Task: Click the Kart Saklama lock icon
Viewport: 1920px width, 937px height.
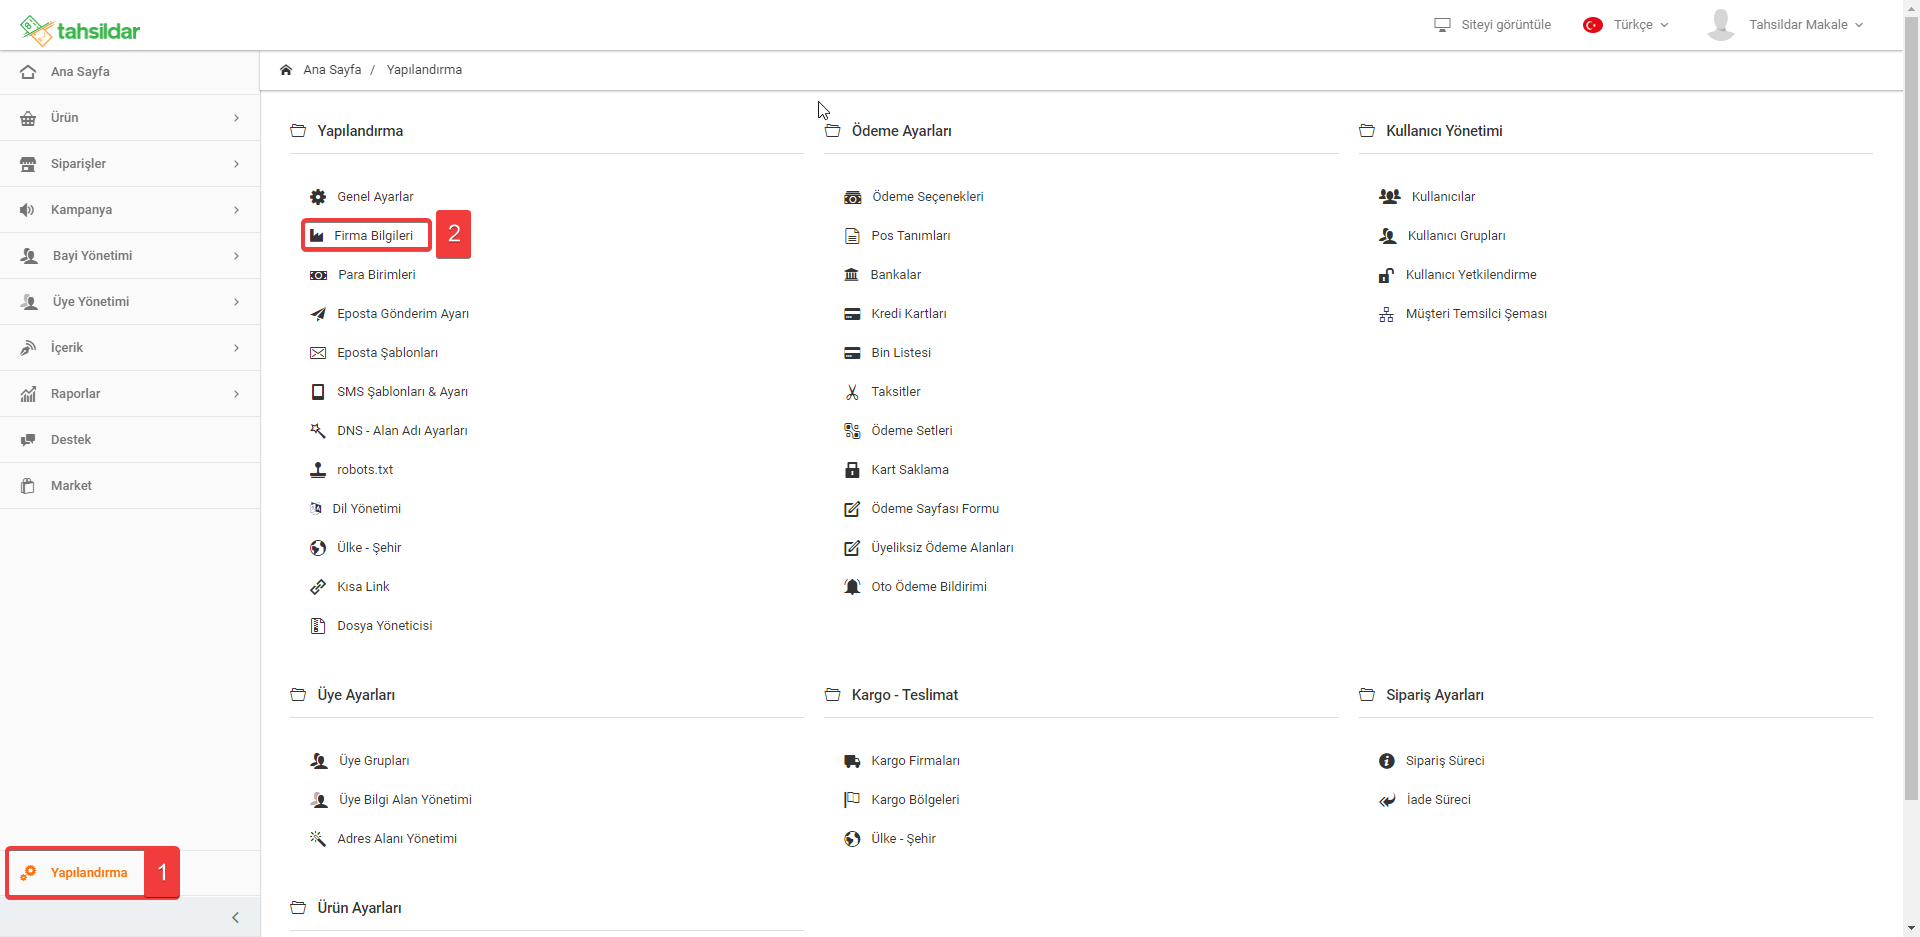Action: pos(852,470)
